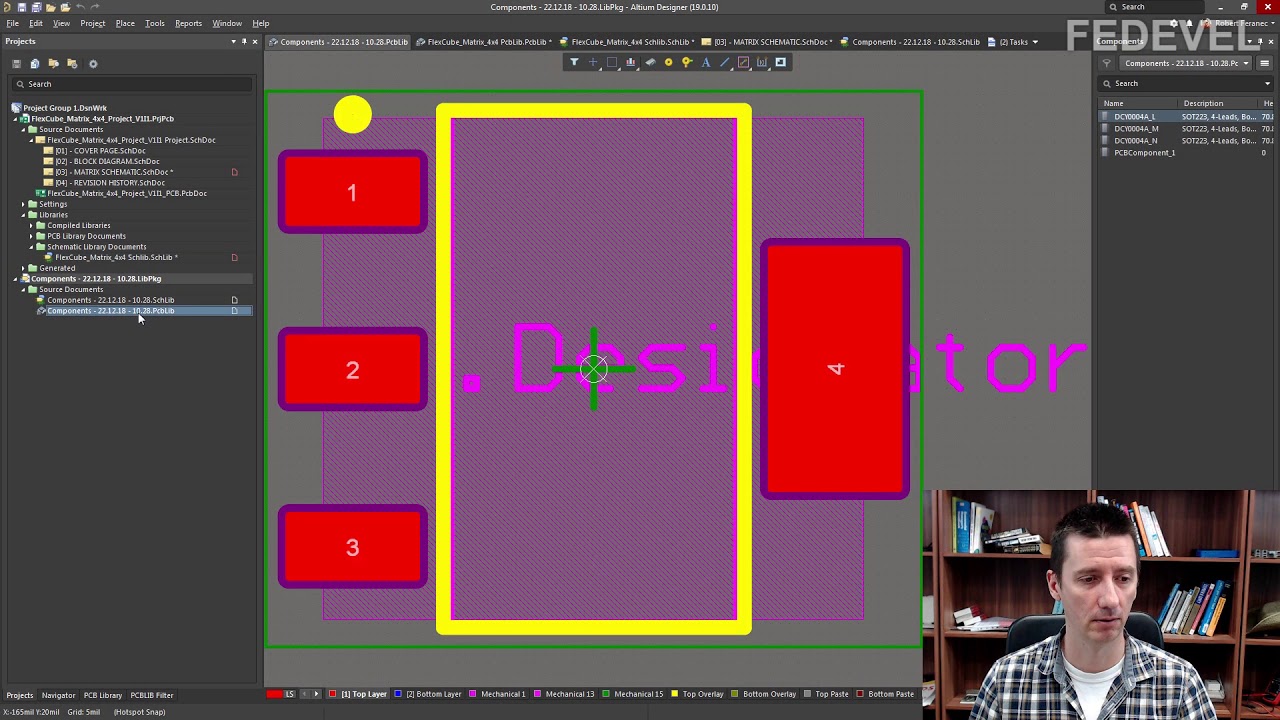Collapse the FlexCube_Matrix_4x4_Project_V1I1.PrjPcb project node
1280x720 pixels.
point(16,119)
